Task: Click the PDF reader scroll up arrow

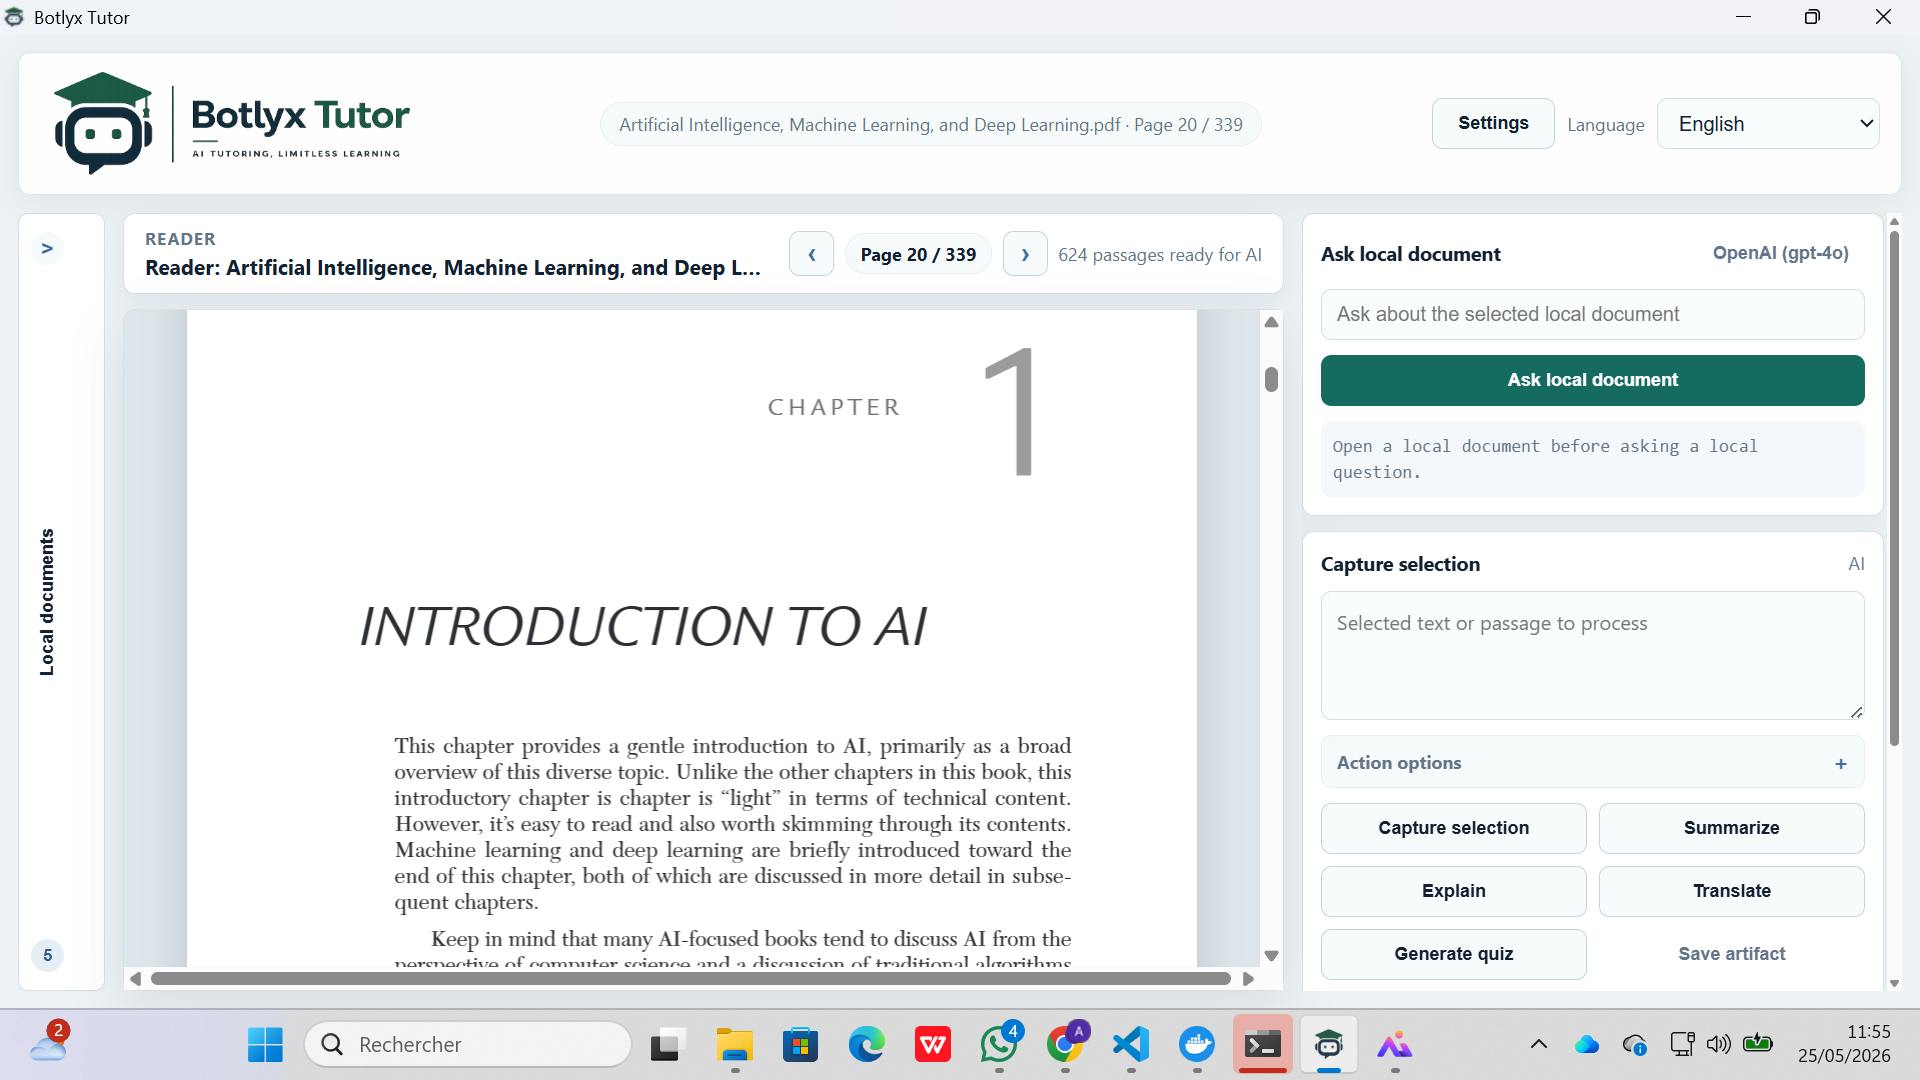Action: pyautogui.click(x=1271, y=322)
